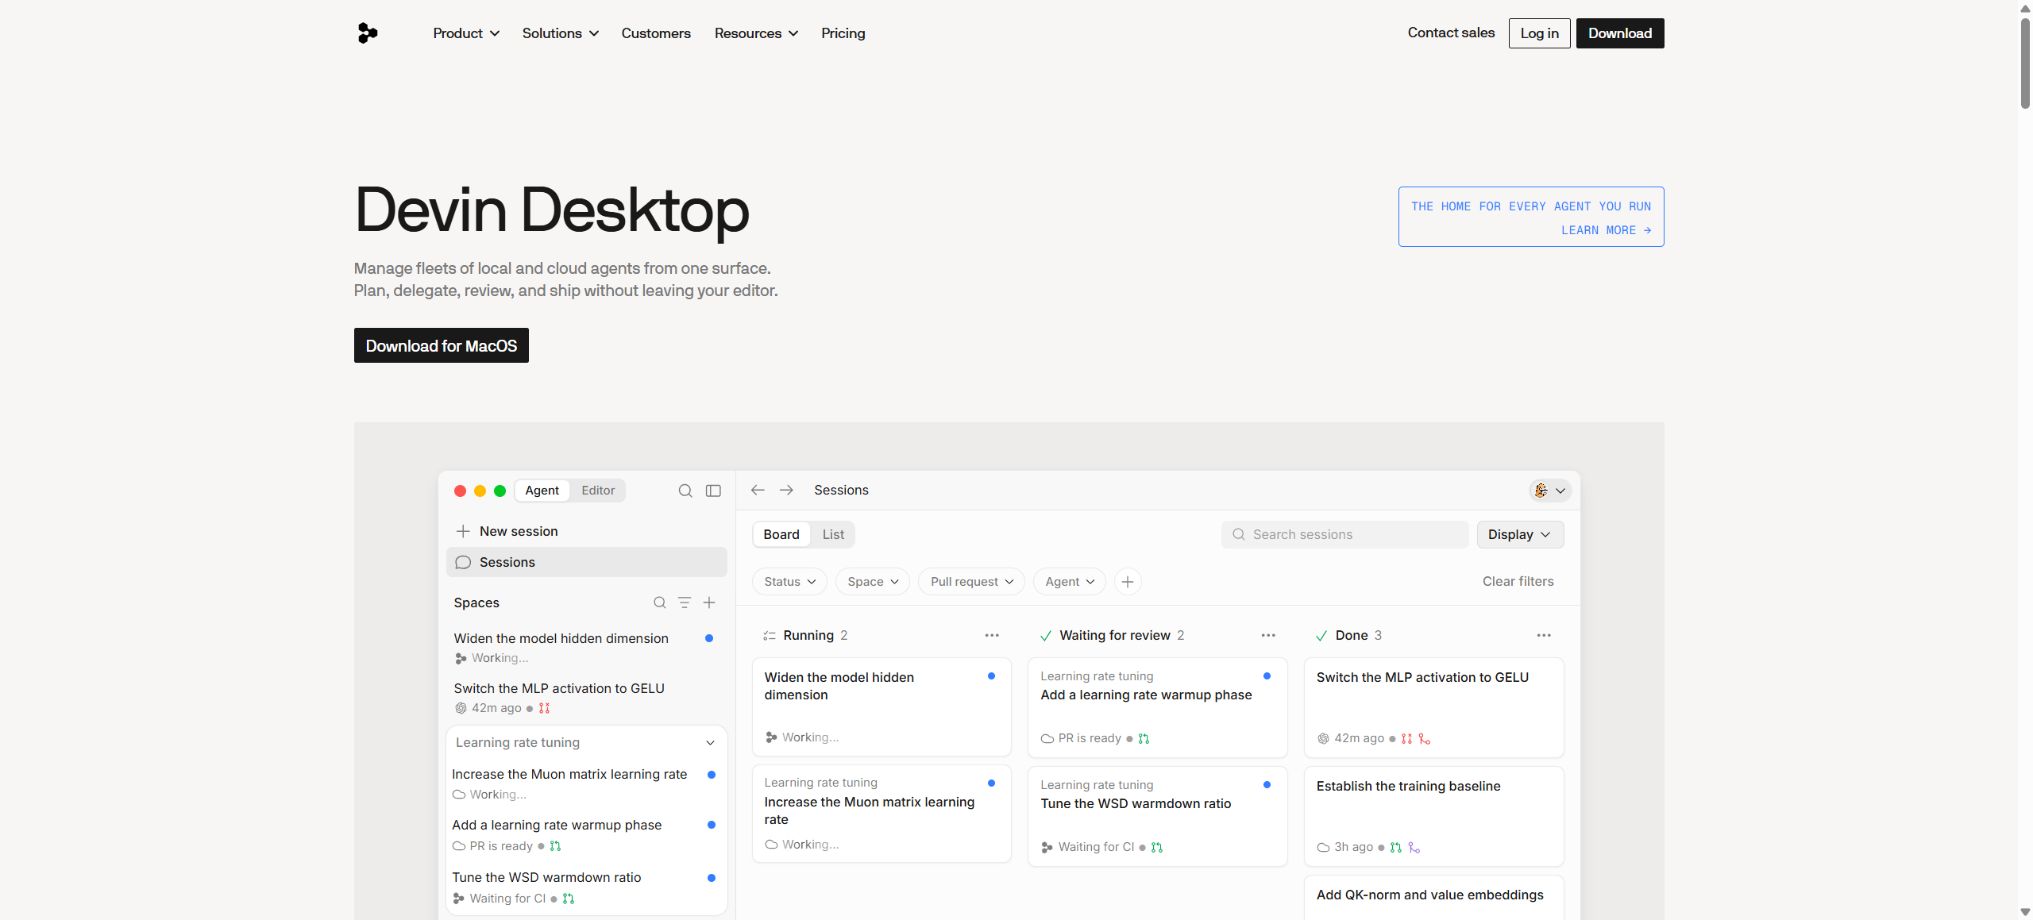Viewport: 2033px width, 920px height.
Task: Open the Widen the model hidden dimension card
Action: click(x=881, y=707)
